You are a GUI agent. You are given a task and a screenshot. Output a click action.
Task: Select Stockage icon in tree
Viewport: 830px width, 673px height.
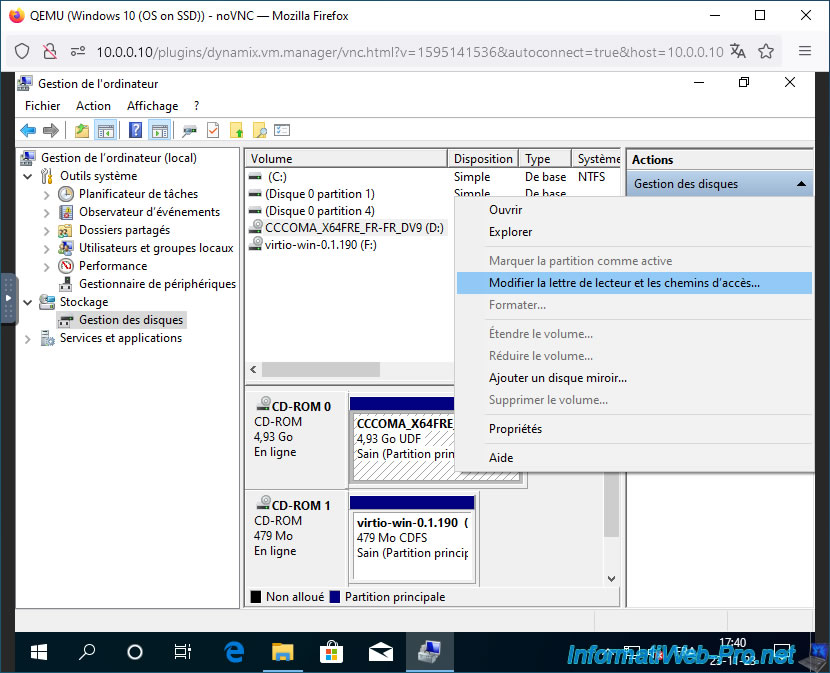[47, 302]
